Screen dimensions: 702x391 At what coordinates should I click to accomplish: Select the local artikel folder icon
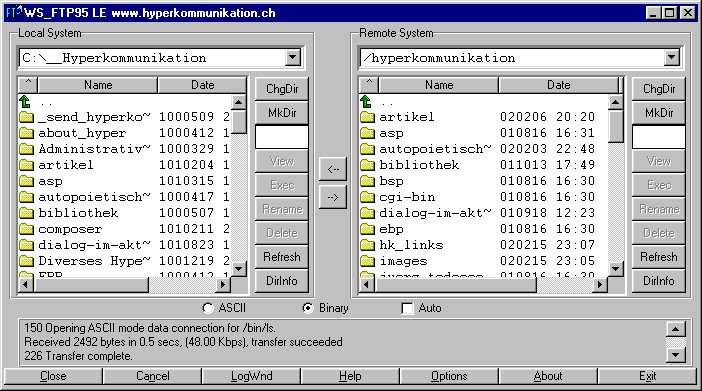(26, 165)
